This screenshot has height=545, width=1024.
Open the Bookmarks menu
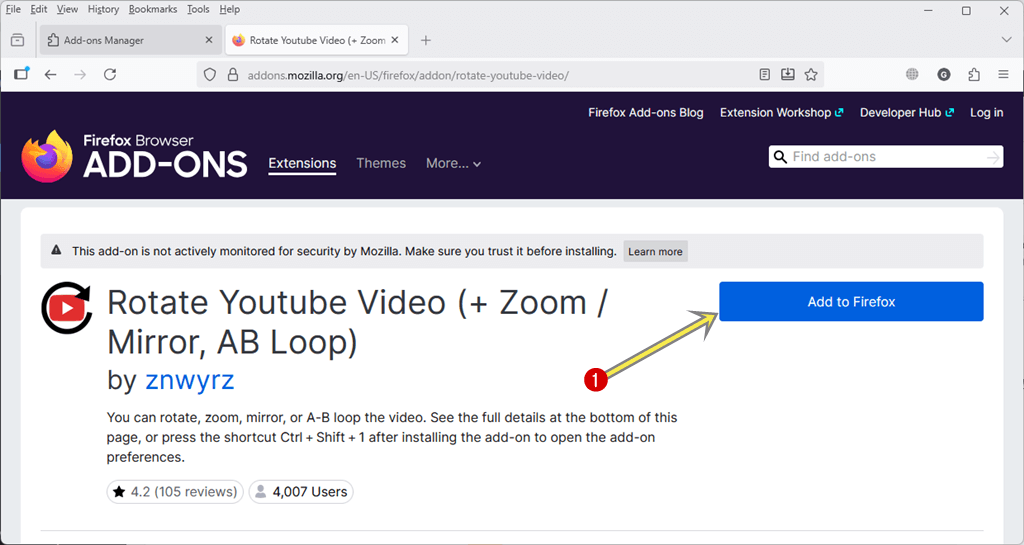click(153, 9)
